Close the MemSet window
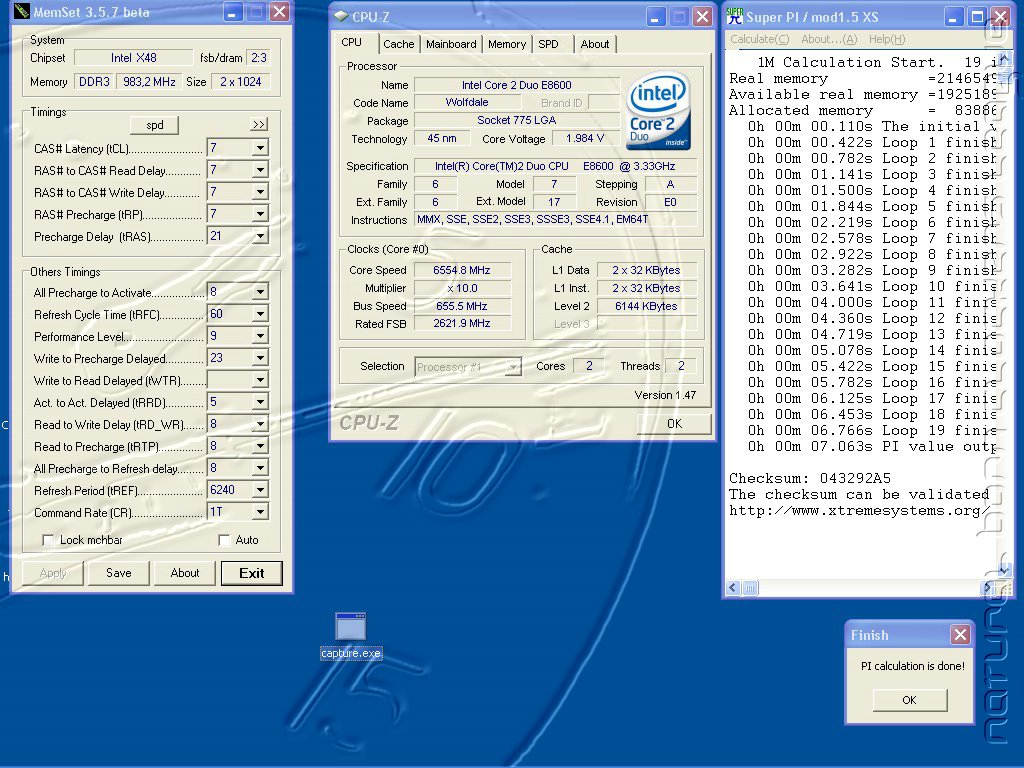The image size is (1024, 768). [x=280, y=12]
